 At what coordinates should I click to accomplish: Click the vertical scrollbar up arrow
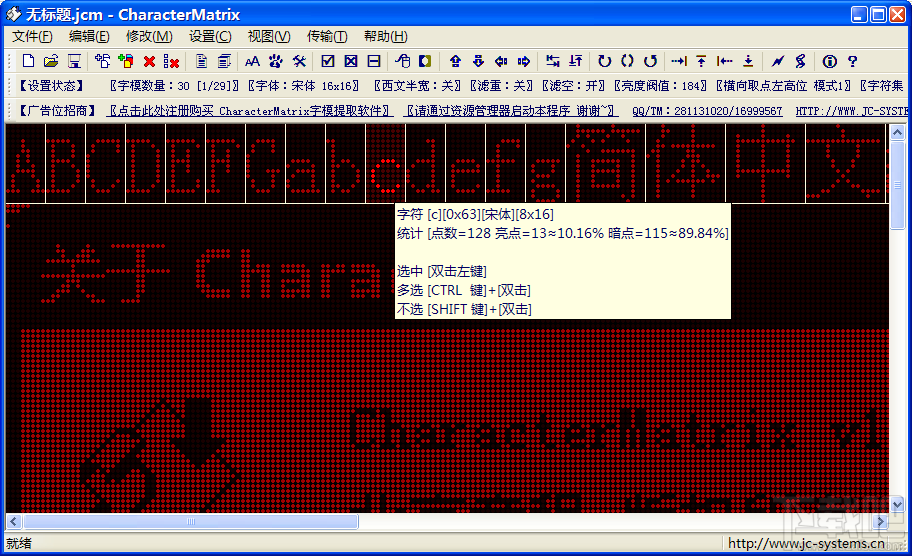point(897,133)
